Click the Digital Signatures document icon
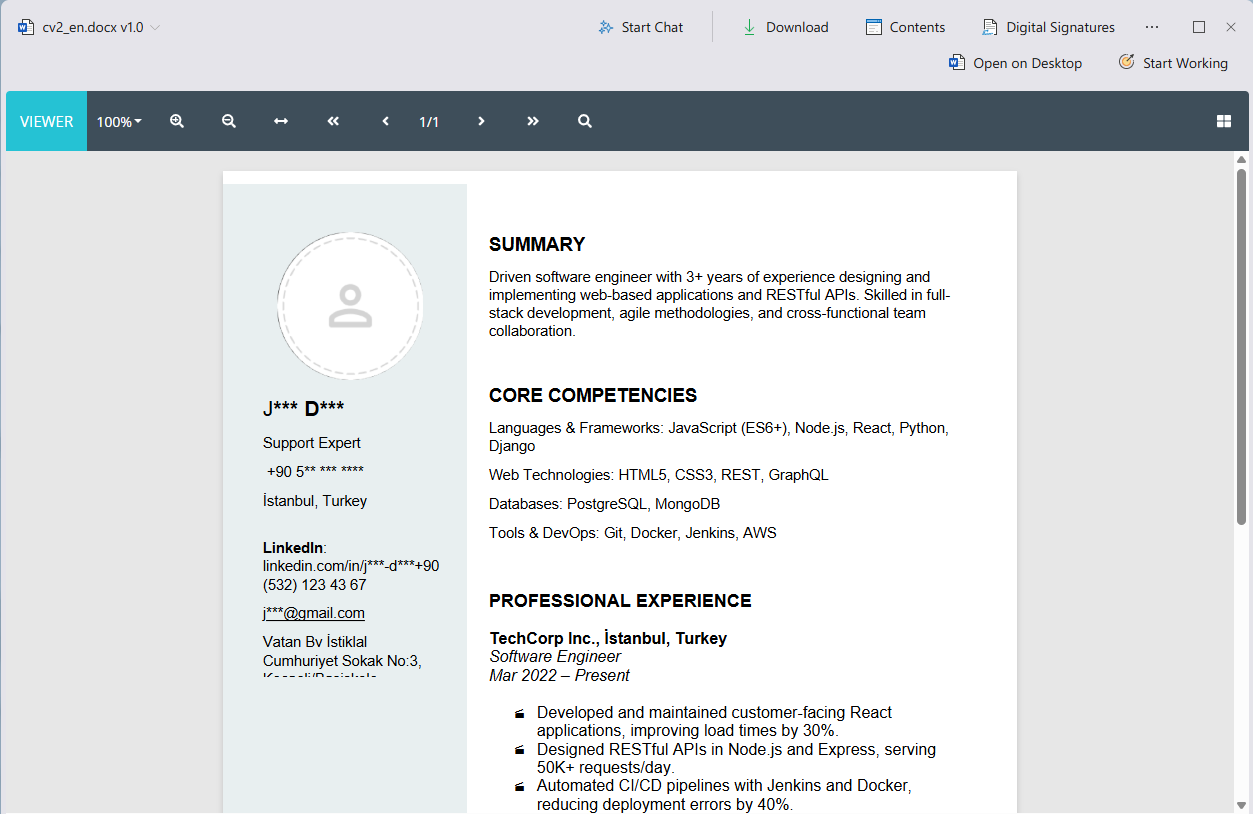The image size is (1253, 814). 990,27
